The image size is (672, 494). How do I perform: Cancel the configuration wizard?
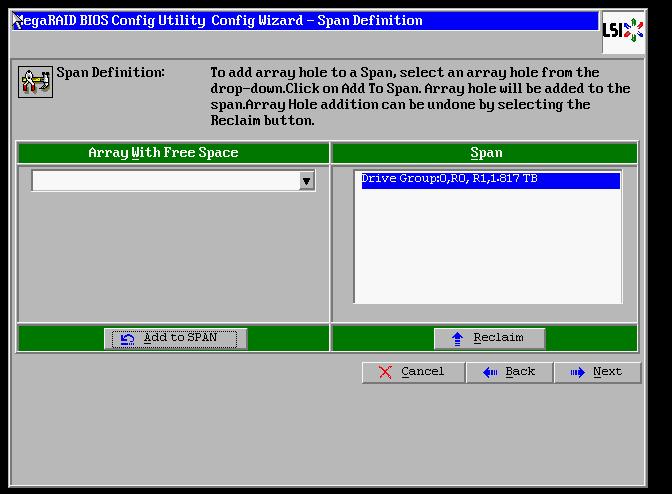[x=413, y=372]
